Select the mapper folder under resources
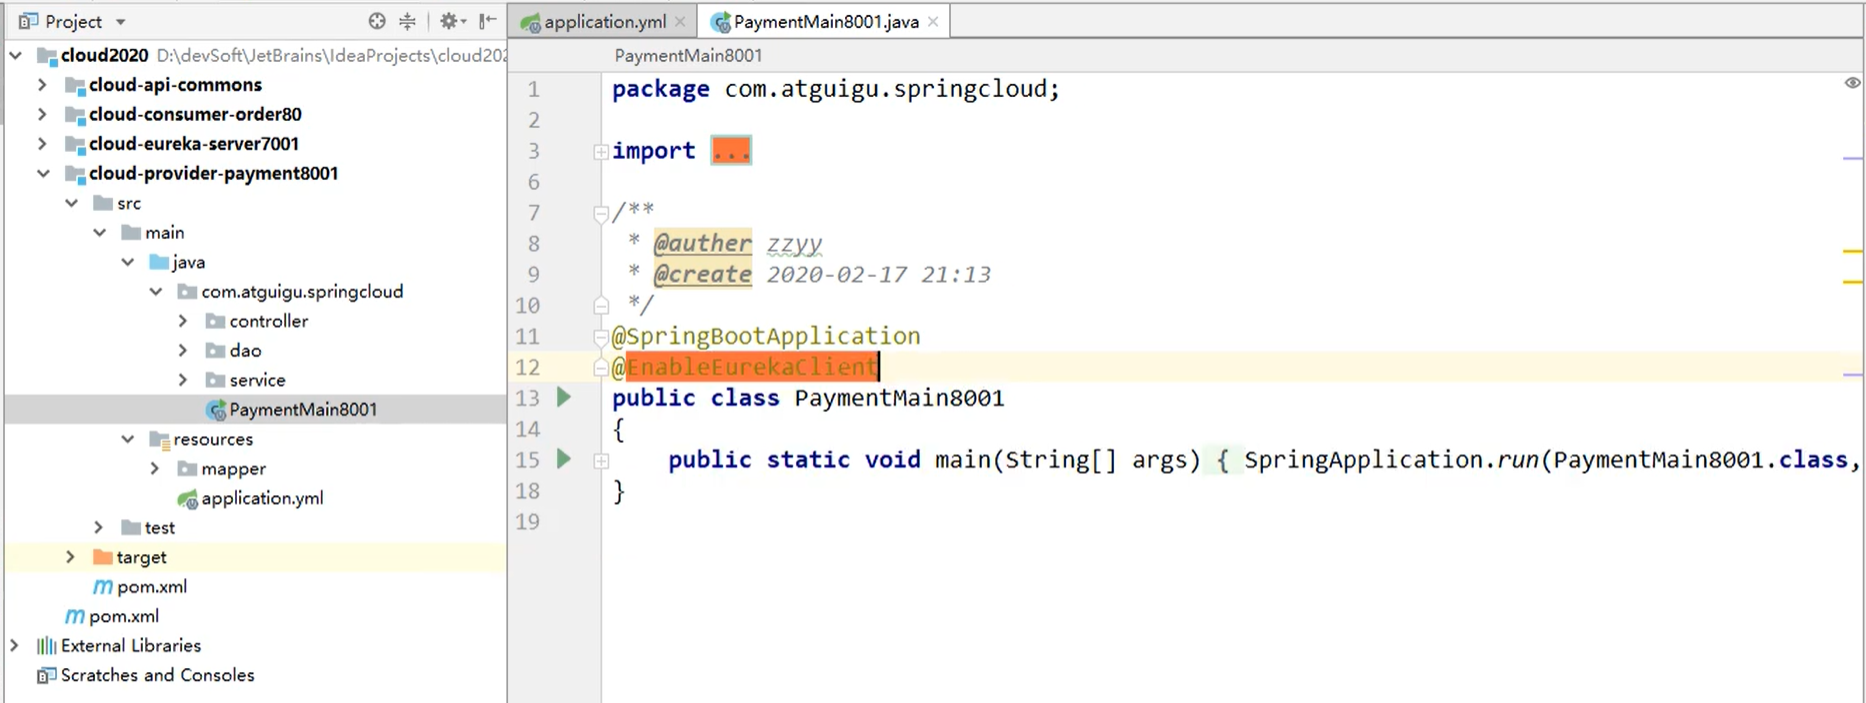The image size is (1866, 703). (x=233, y=468)
